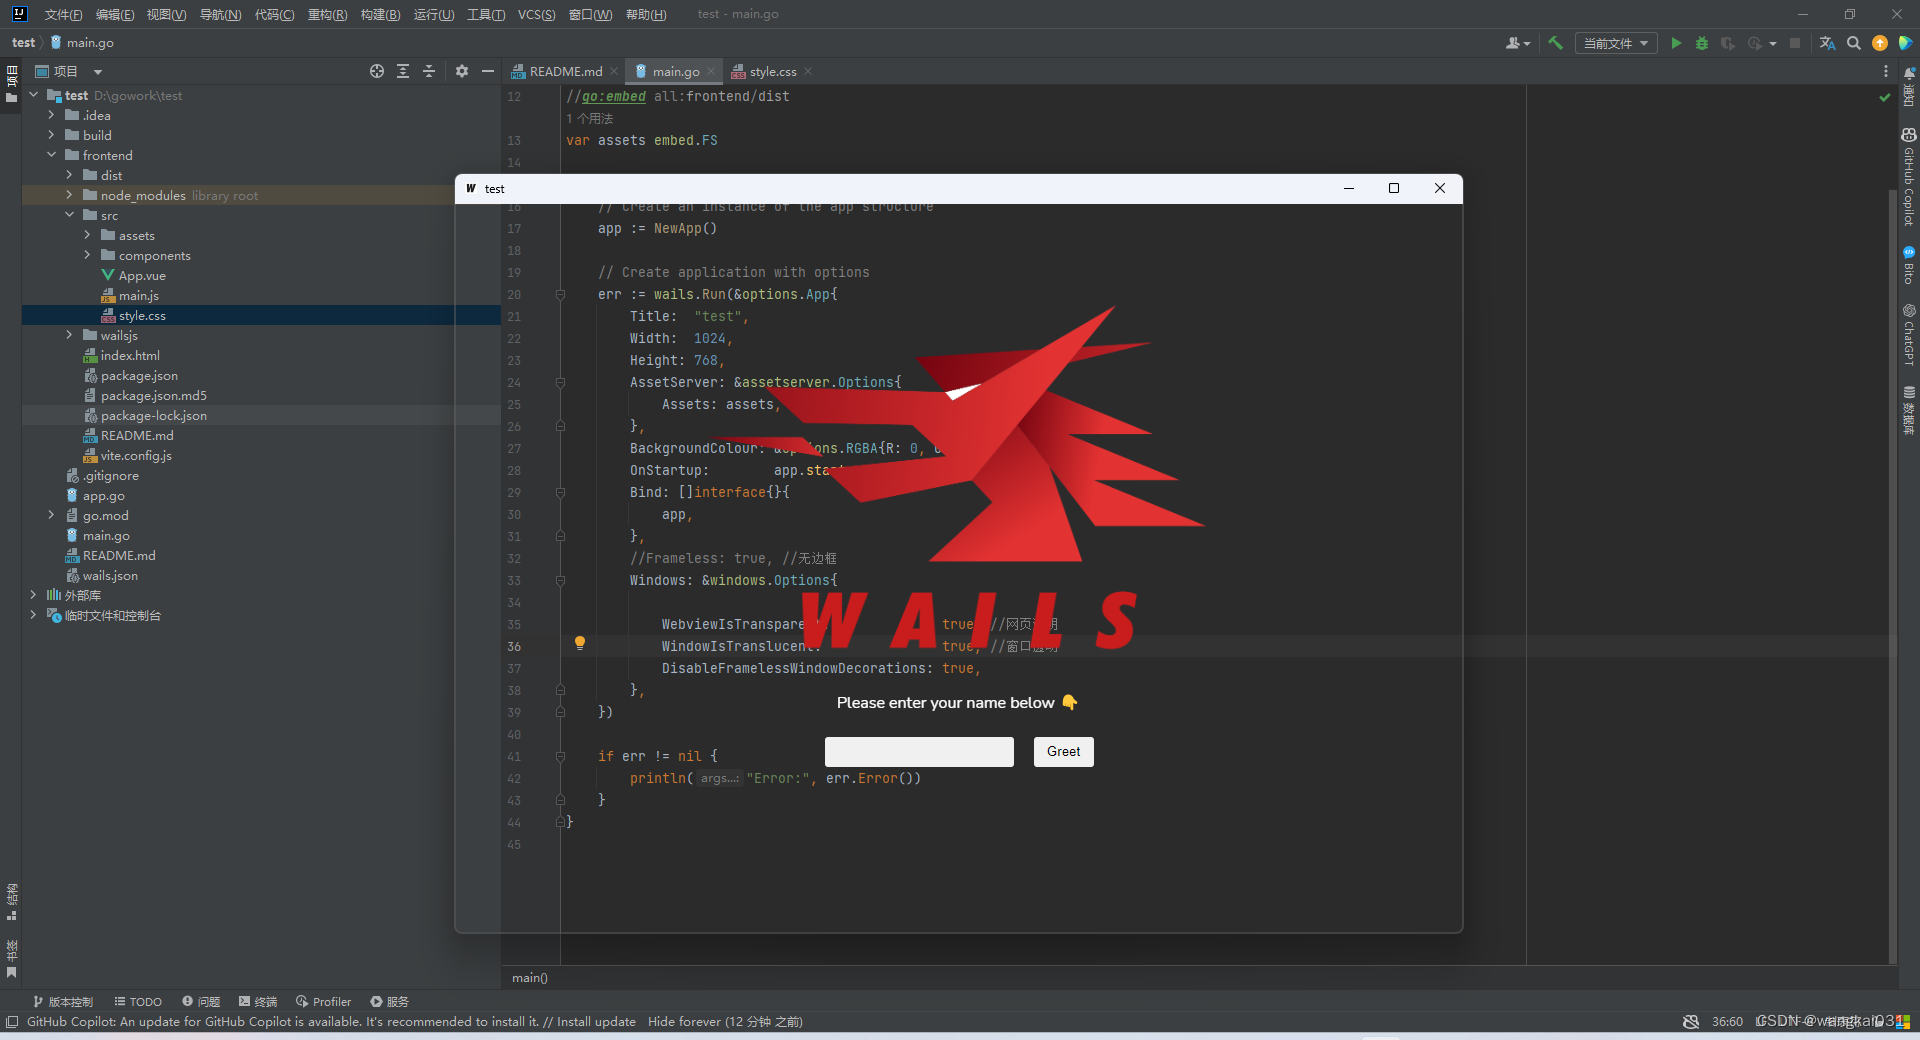Close the main.go editor tab

[x=711, y=71]
